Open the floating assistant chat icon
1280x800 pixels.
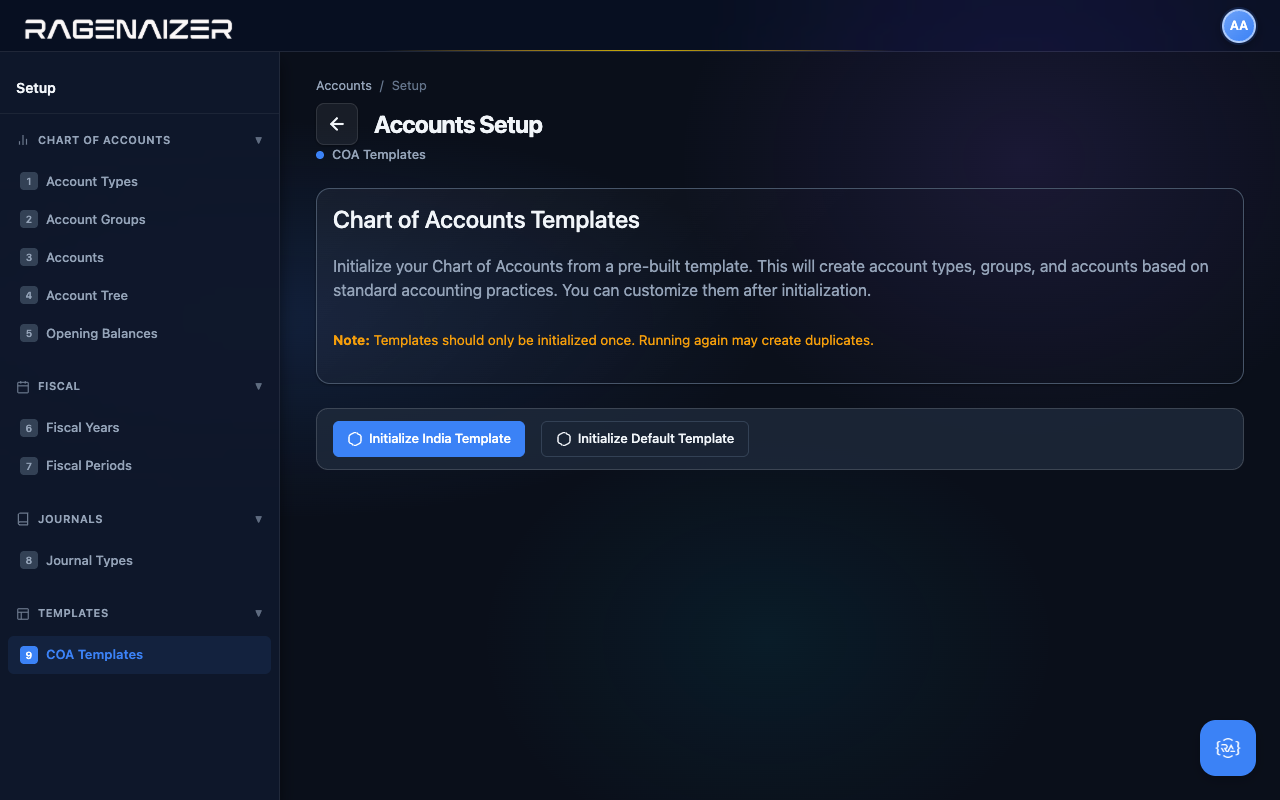pos(1228,748)
